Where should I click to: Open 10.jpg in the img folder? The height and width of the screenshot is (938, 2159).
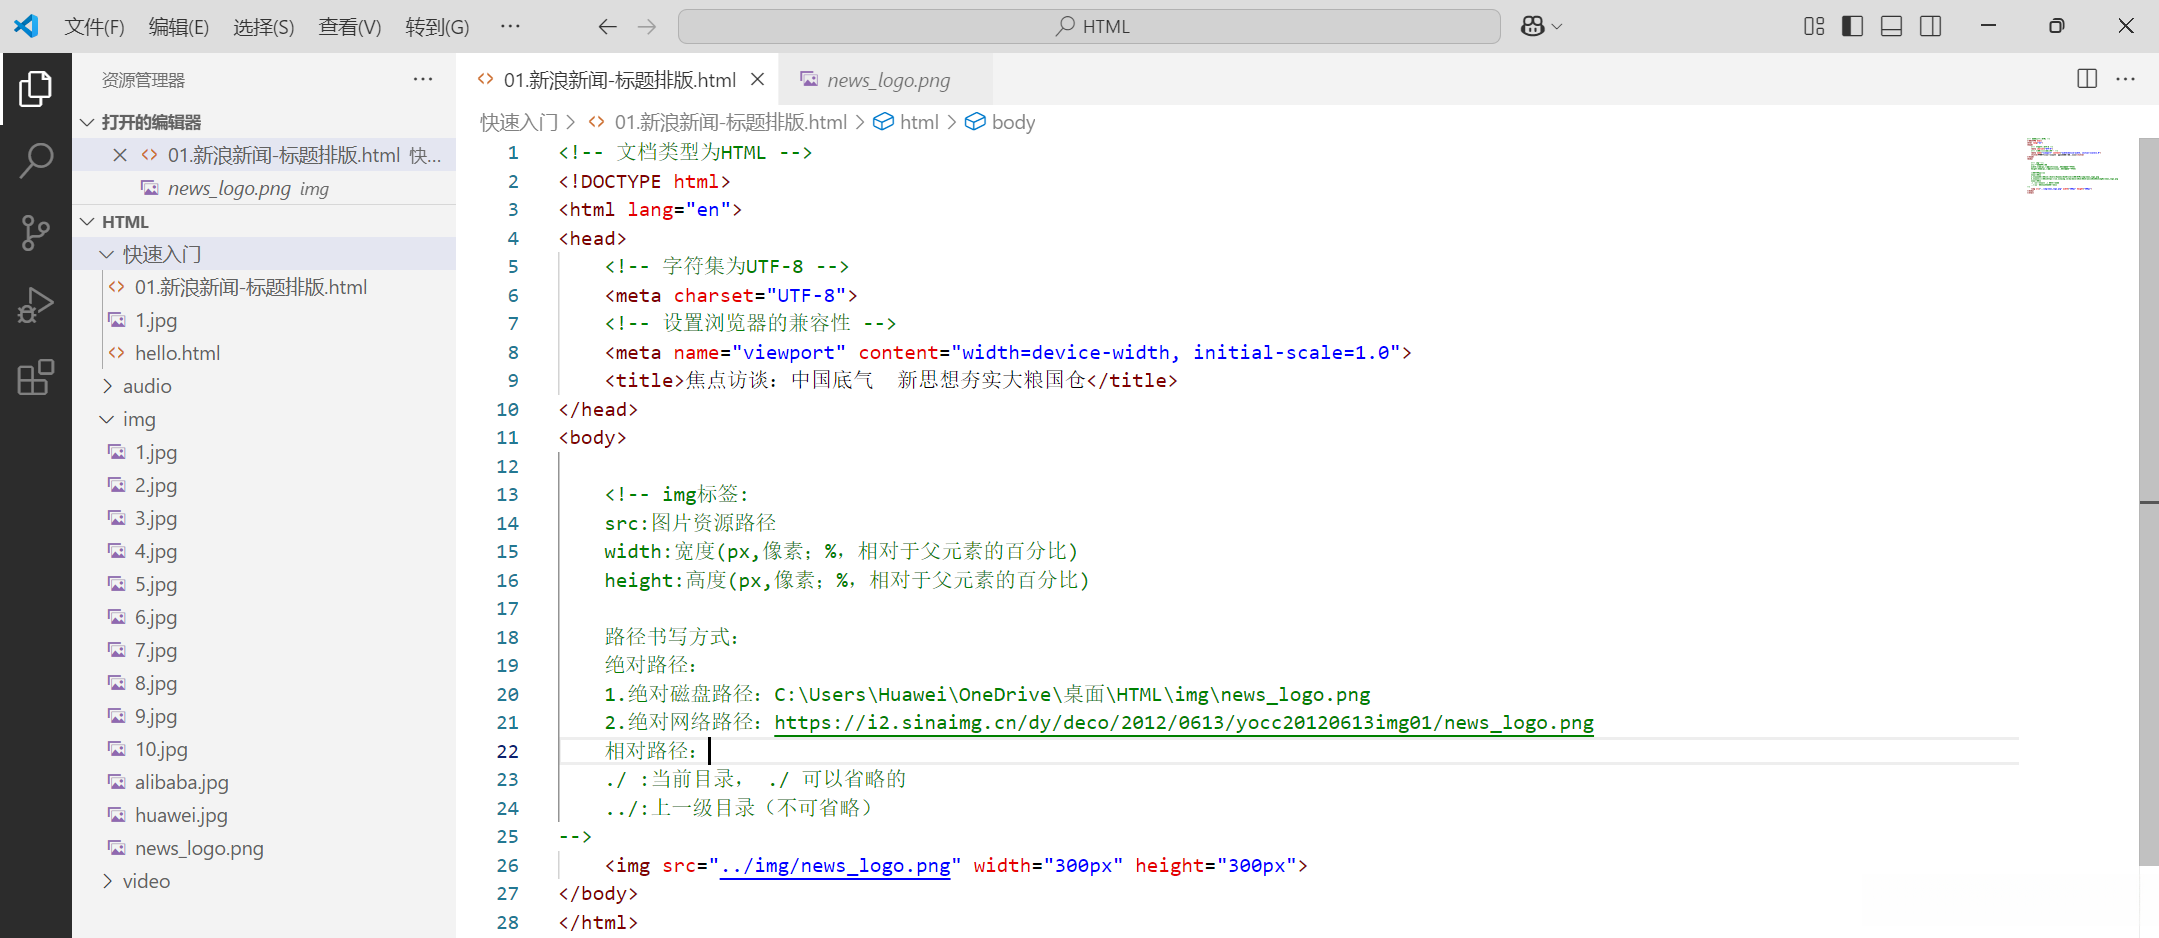coord(264,749)
